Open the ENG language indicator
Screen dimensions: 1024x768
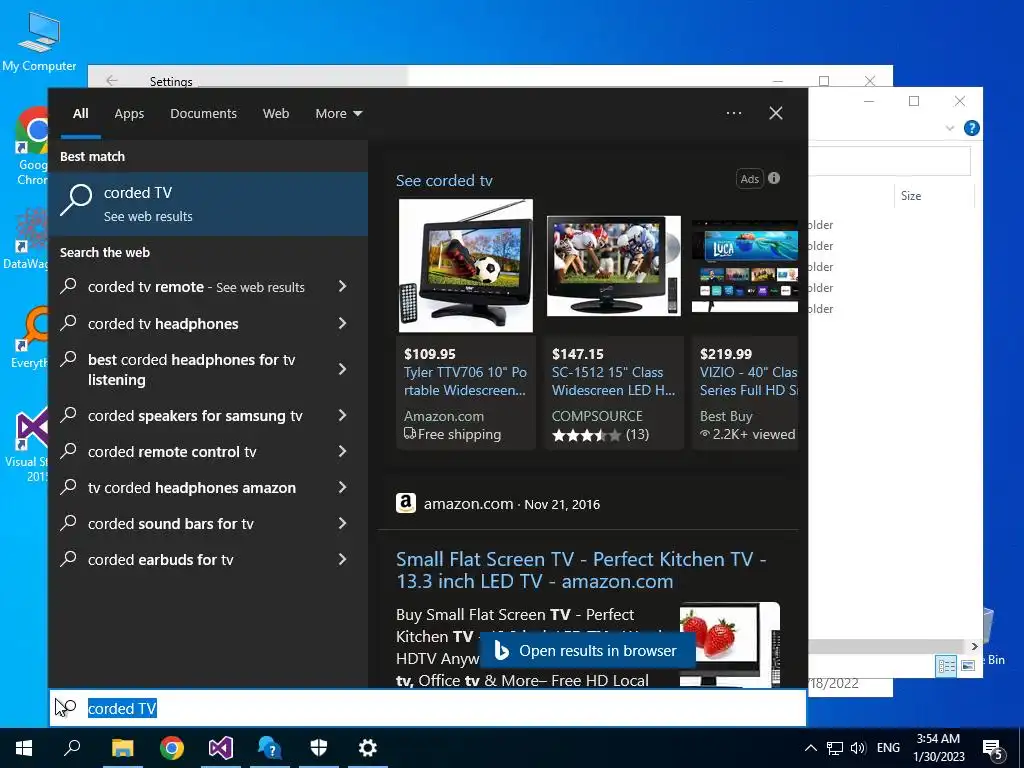[x=888, y=748]
